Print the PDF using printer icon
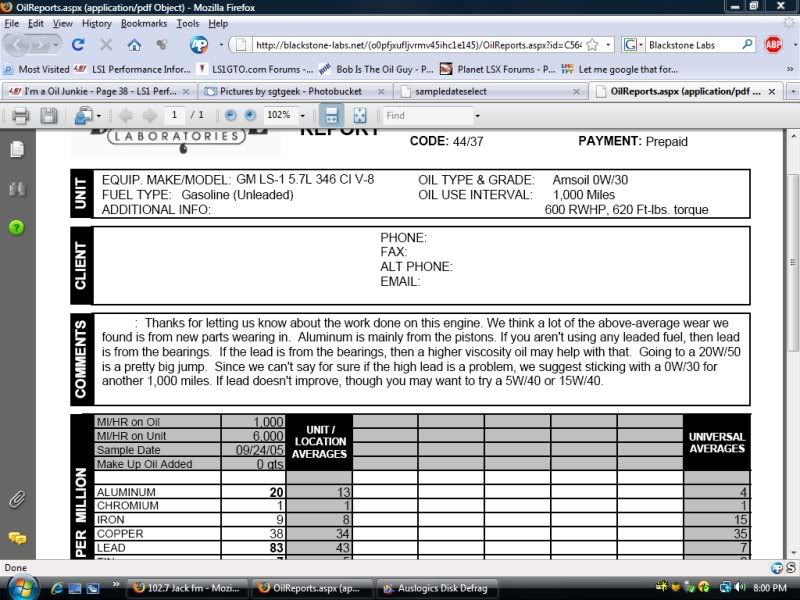The image size is (800, 600). point(20,116)
